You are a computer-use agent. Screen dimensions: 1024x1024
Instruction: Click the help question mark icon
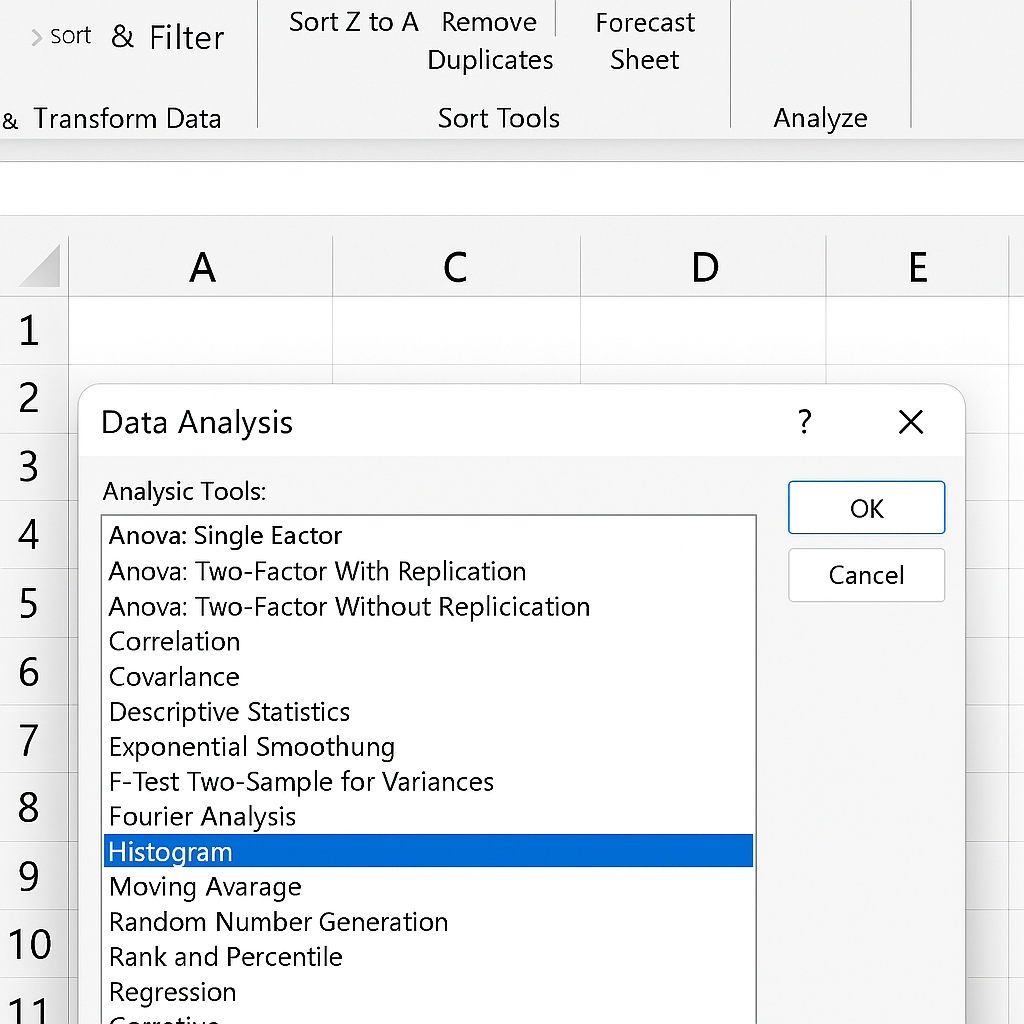pyautogui.click(x=804, y=422)
